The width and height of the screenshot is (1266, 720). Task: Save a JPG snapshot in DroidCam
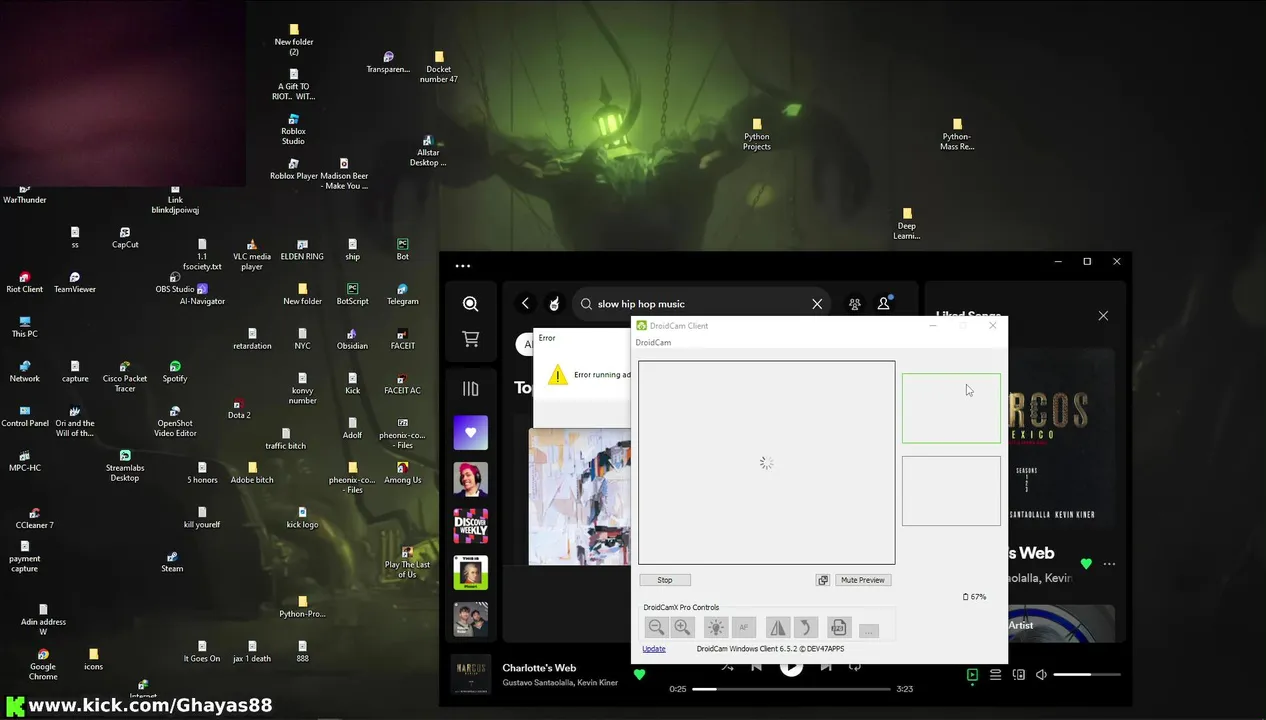click(839, 628)
